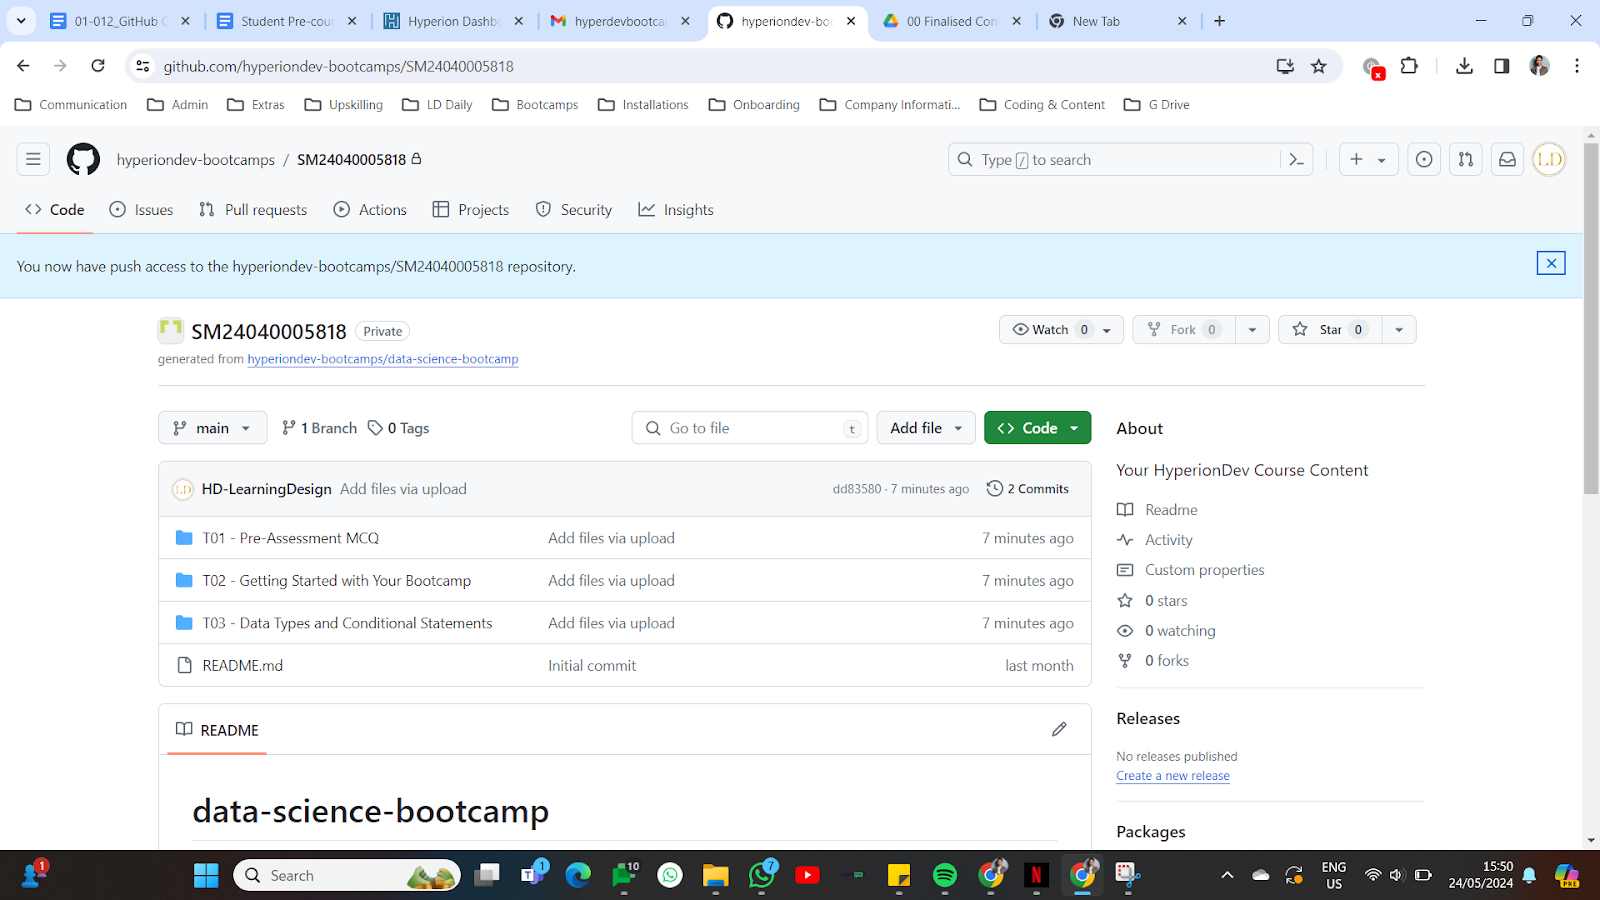
Task: Open pull requests icon in header
Action: pos(1465,160)
